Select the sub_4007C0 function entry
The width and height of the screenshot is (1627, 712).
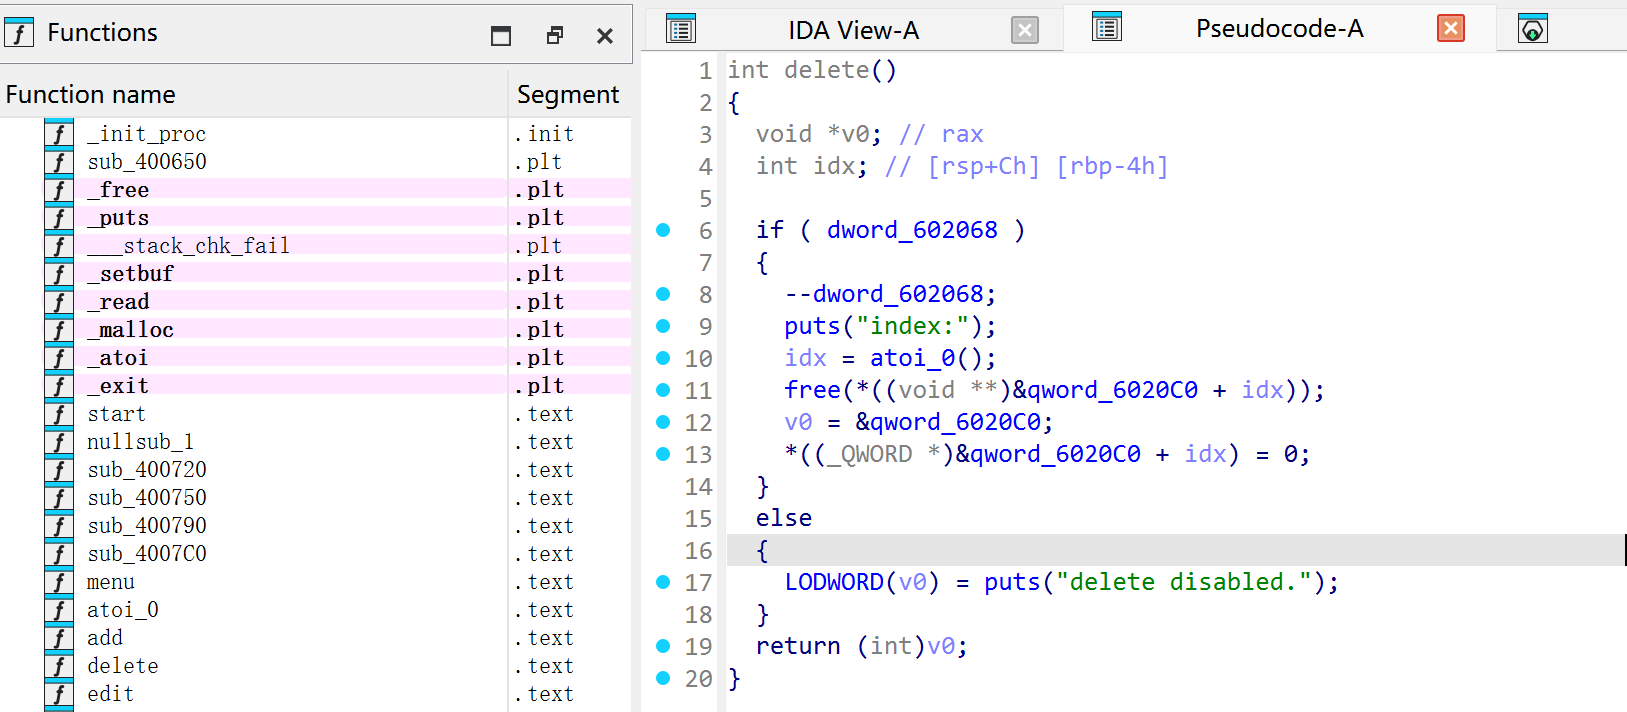point(315,554)
